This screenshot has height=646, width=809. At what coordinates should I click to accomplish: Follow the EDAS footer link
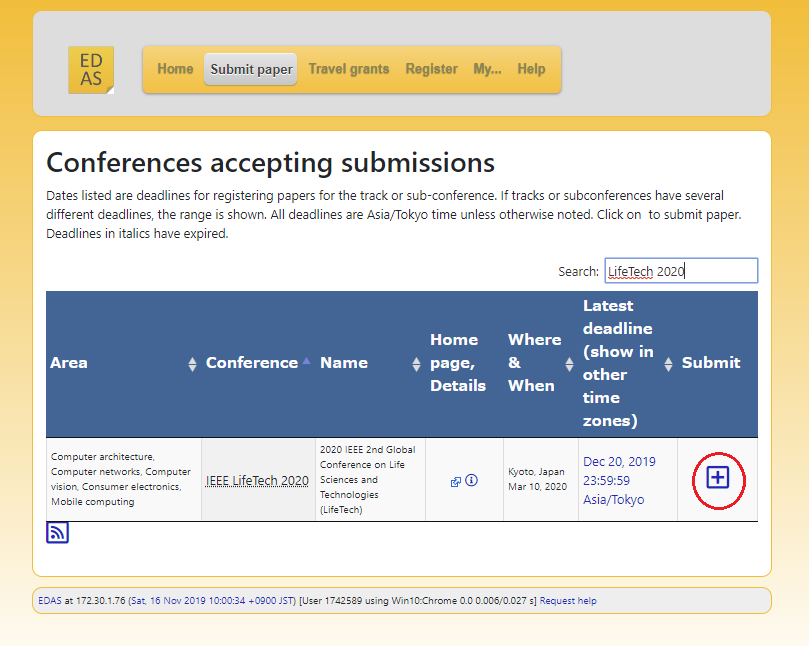(x=50, y=601)
